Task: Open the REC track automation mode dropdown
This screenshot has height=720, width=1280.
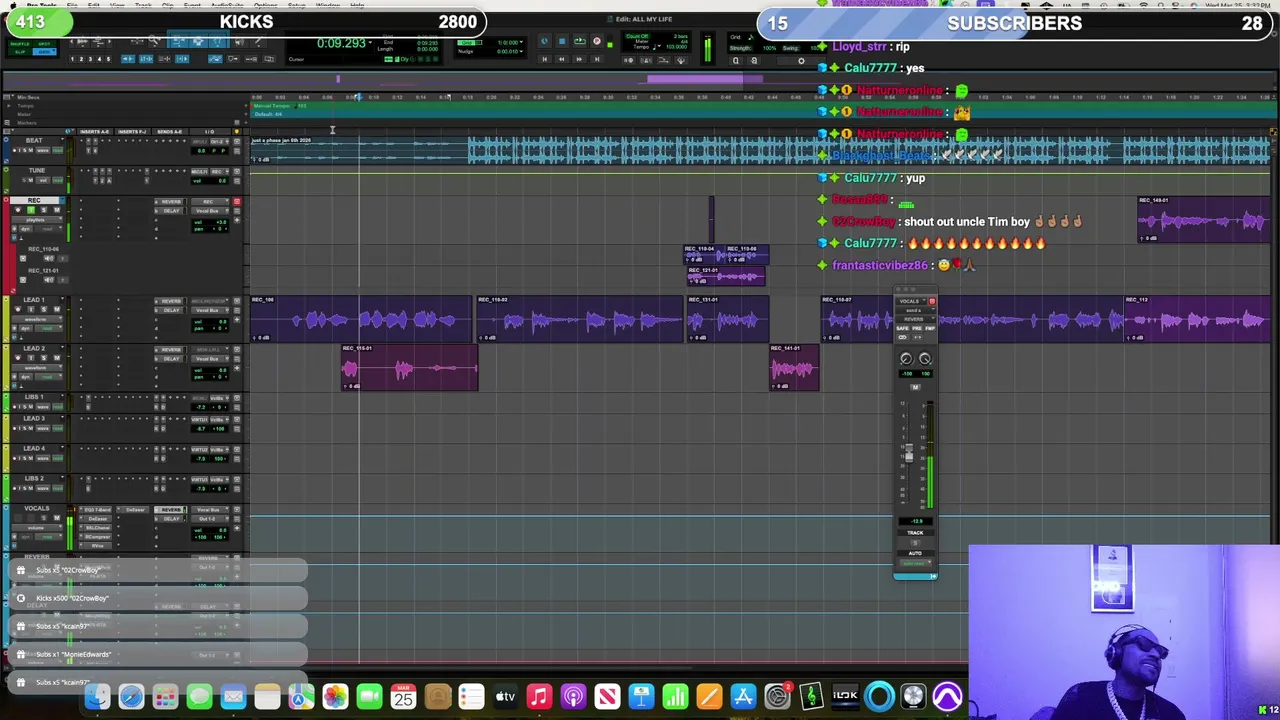Action: click(48, 229)
